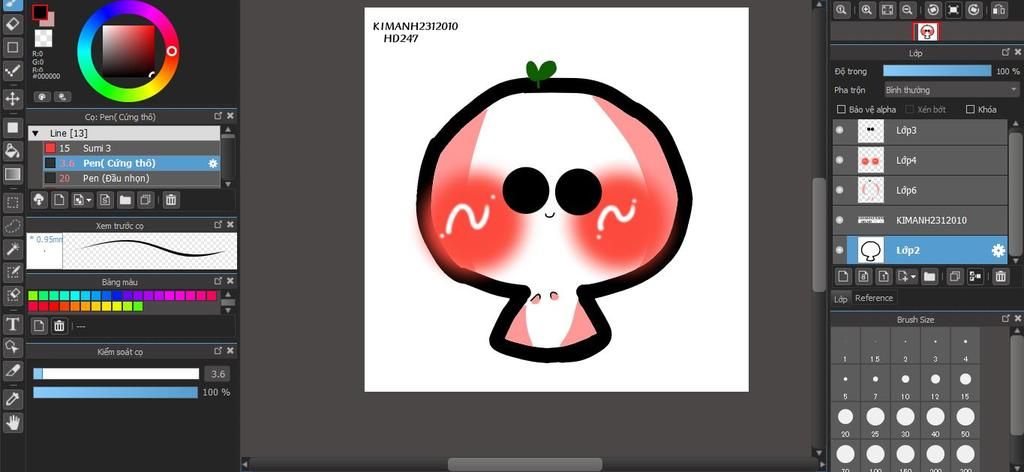The width and height of the screenshot is (1024, 472).
Task: Zoom in on the navigator
Action: point(866,10)
